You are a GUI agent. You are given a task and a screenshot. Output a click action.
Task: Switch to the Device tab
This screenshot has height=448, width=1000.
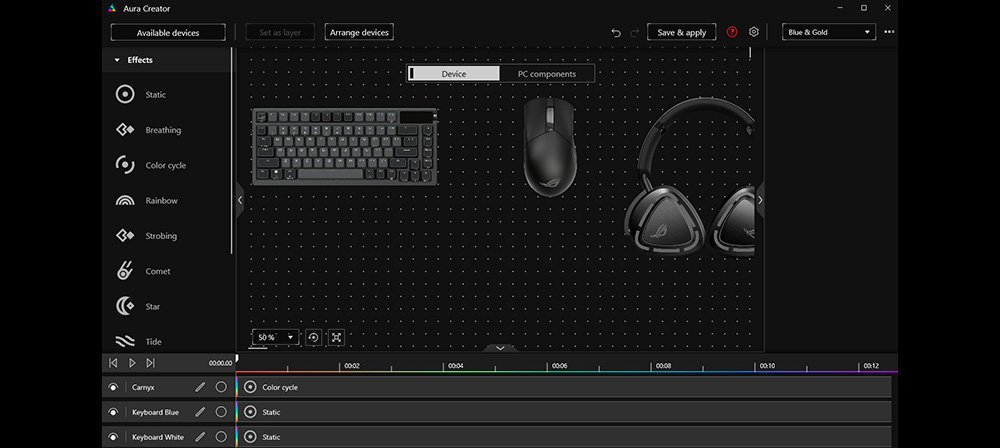pyautogui.click(x=453, y=73)
